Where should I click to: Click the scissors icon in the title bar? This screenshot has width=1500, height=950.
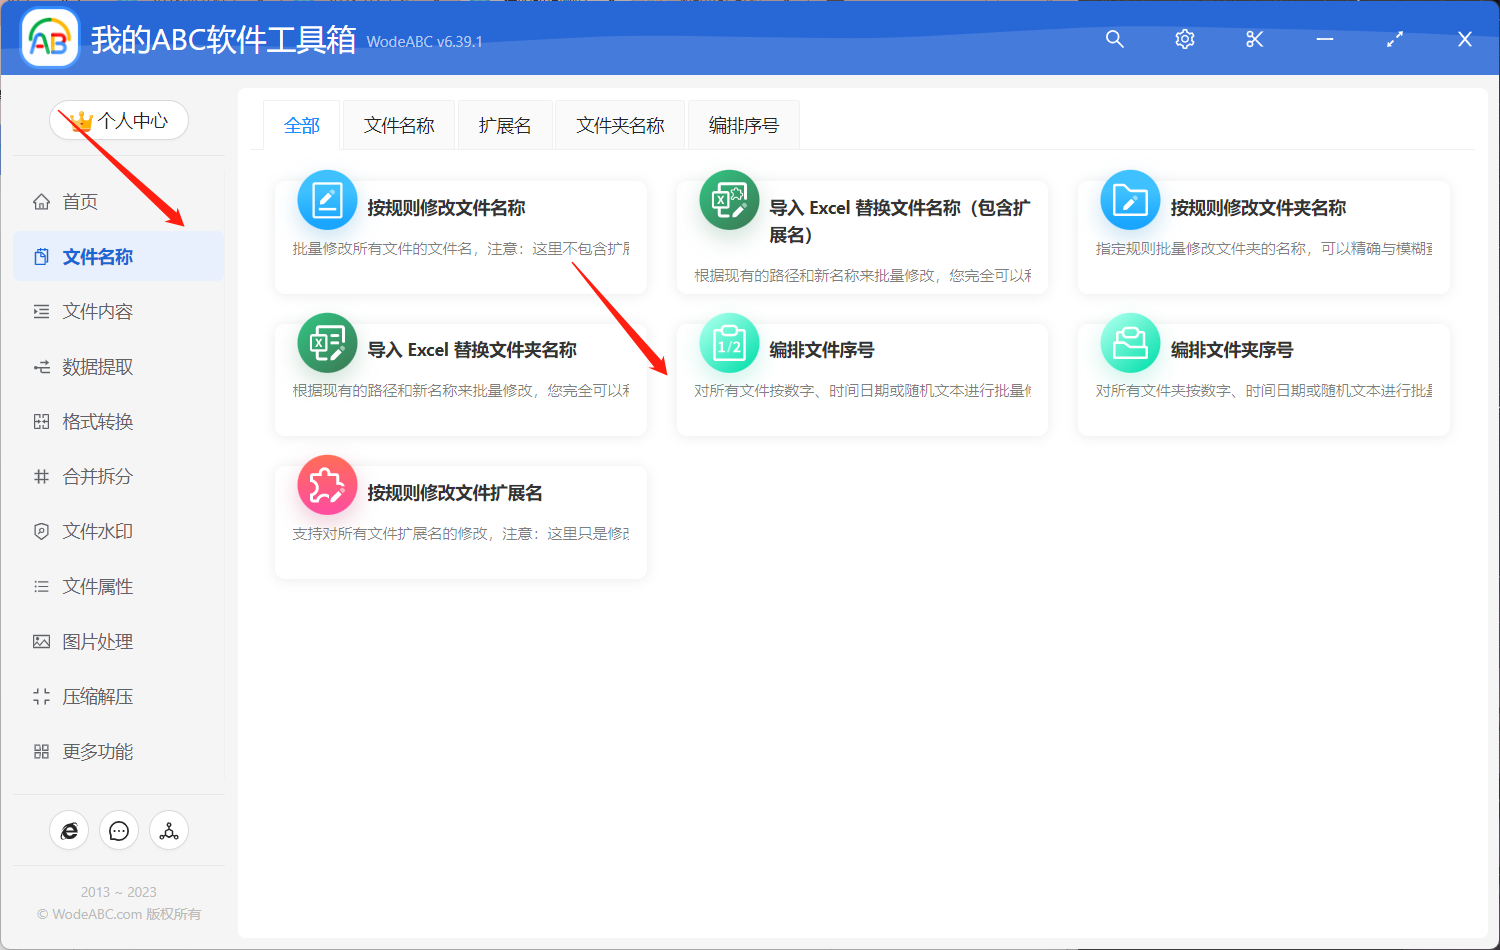click(x=1254, y=39)
